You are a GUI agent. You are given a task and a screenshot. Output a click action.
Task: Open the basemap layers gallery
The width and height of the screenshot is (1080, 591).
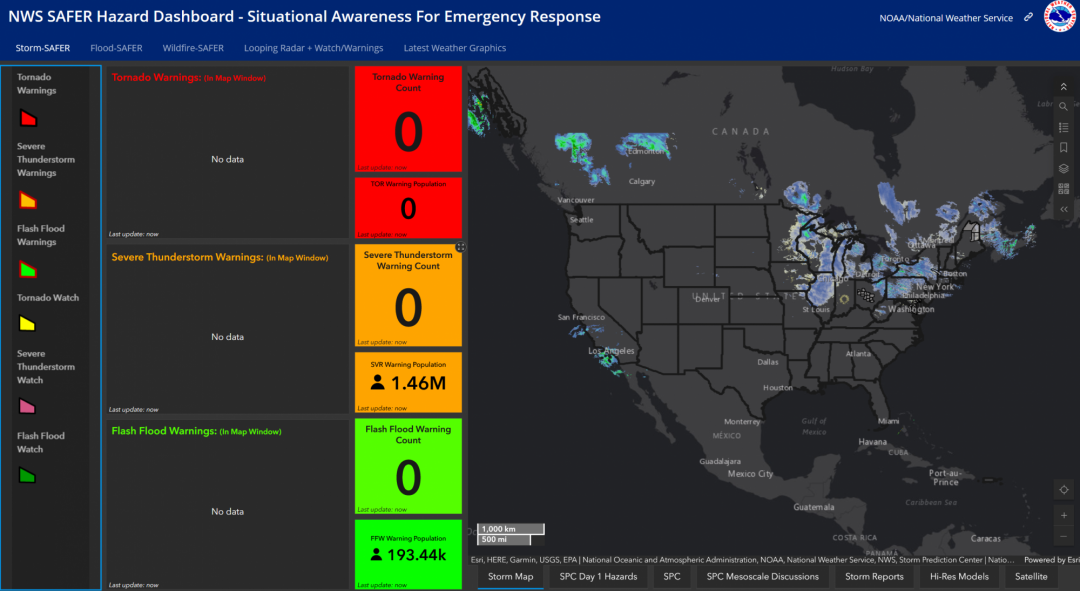click(x=1063, y=168)
